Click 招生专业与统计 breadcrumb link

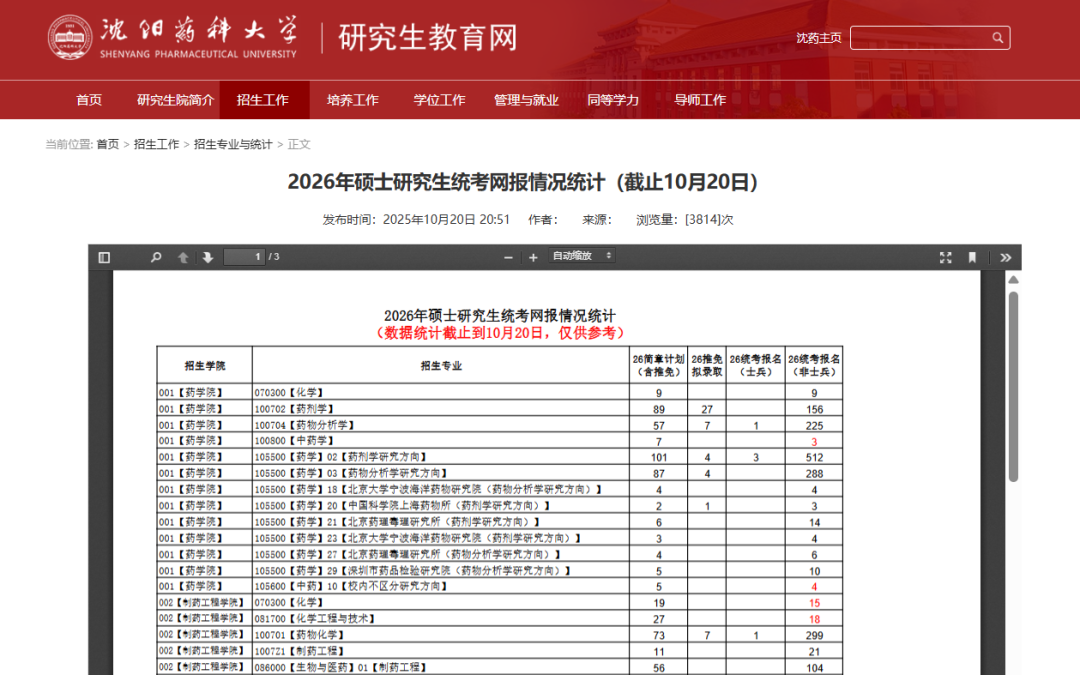tap(233, 144)
